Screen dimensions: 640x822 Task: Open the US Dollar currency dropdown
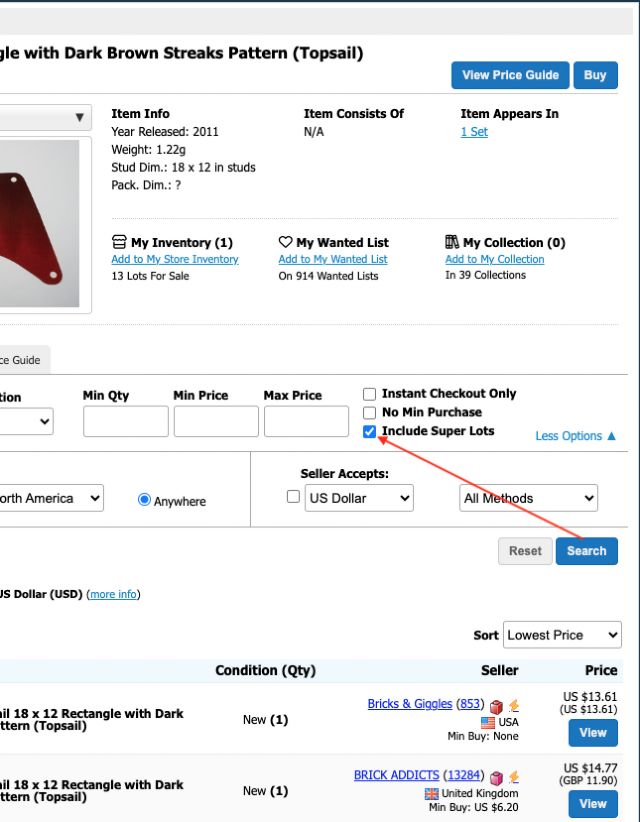click(x=359, y=498)
